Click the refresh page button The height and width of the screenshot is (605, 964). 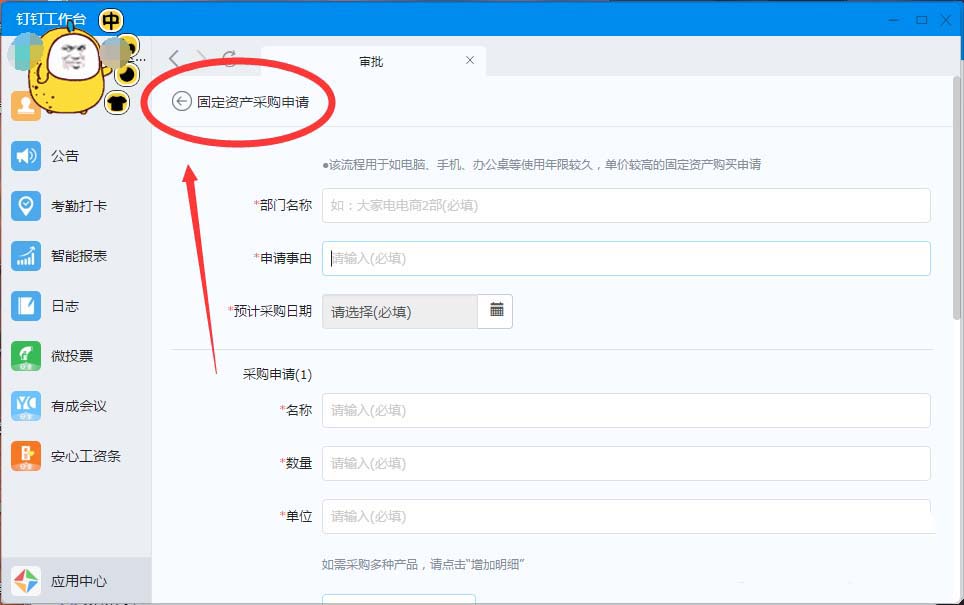coord(229,59)
